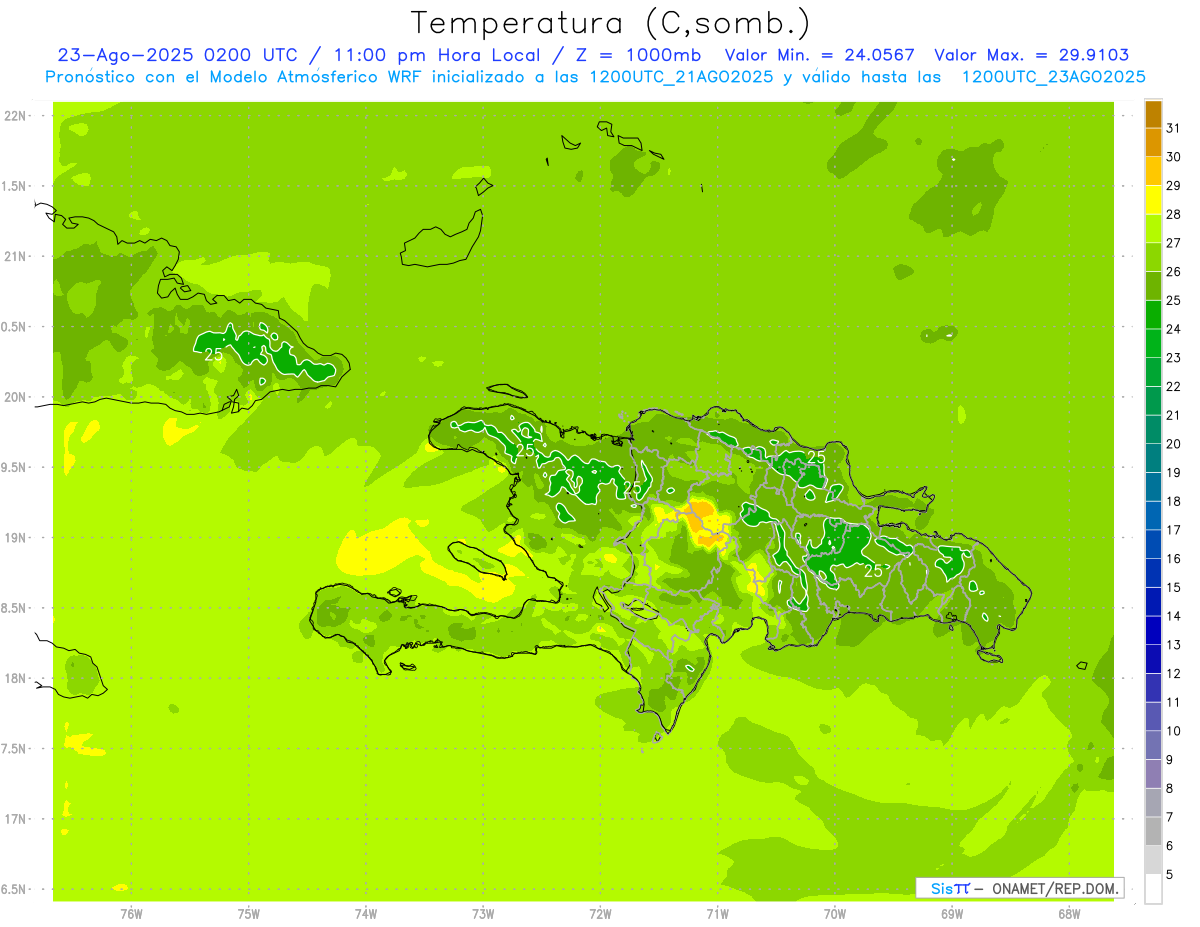Click the colorbar label '28'
This screenshot has height=927, width=1200.
1173,214
